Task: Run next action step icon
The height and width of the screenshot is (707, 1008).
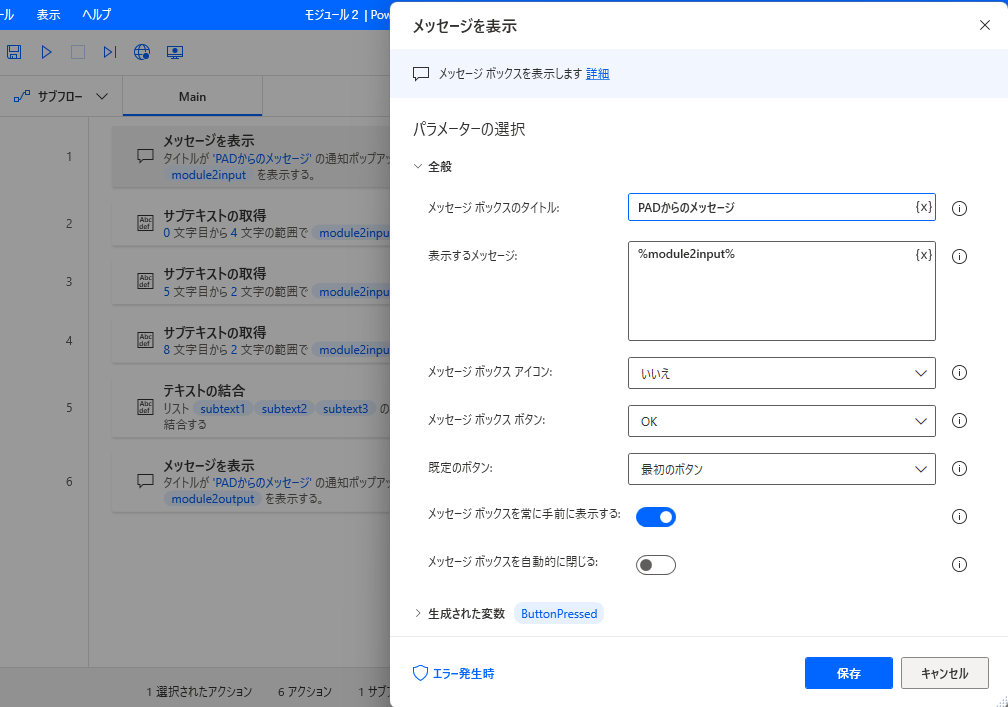Action: [x=110, y=52]
